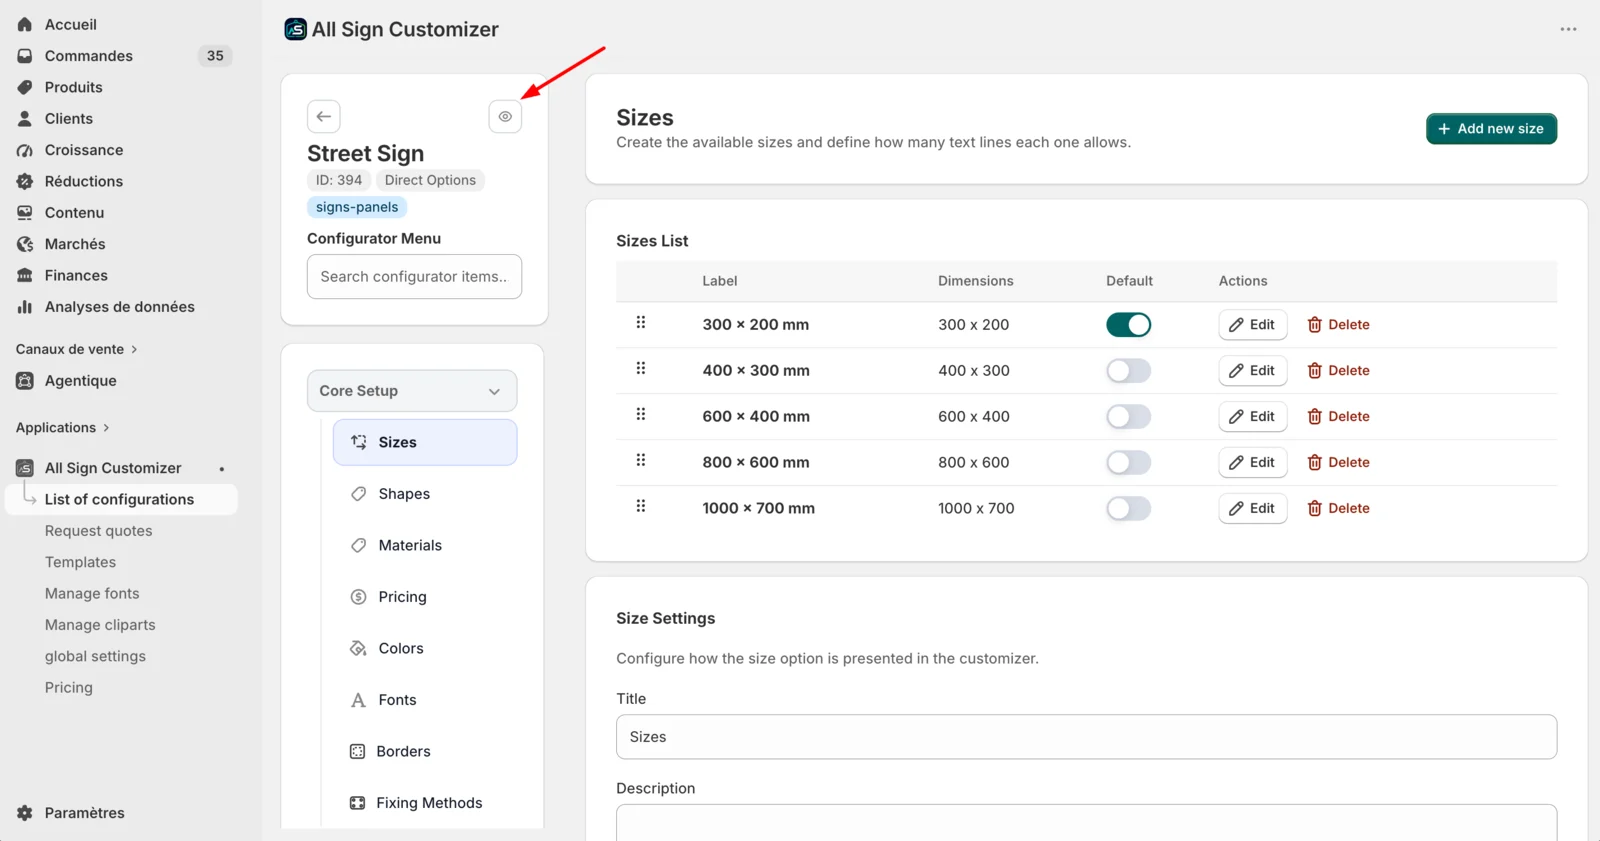Image resolution: width=1600 pixels, height=841 pixels.
Task: Click the drag handle for 1000 × 700 mm
Action: [x=641, y=507]
